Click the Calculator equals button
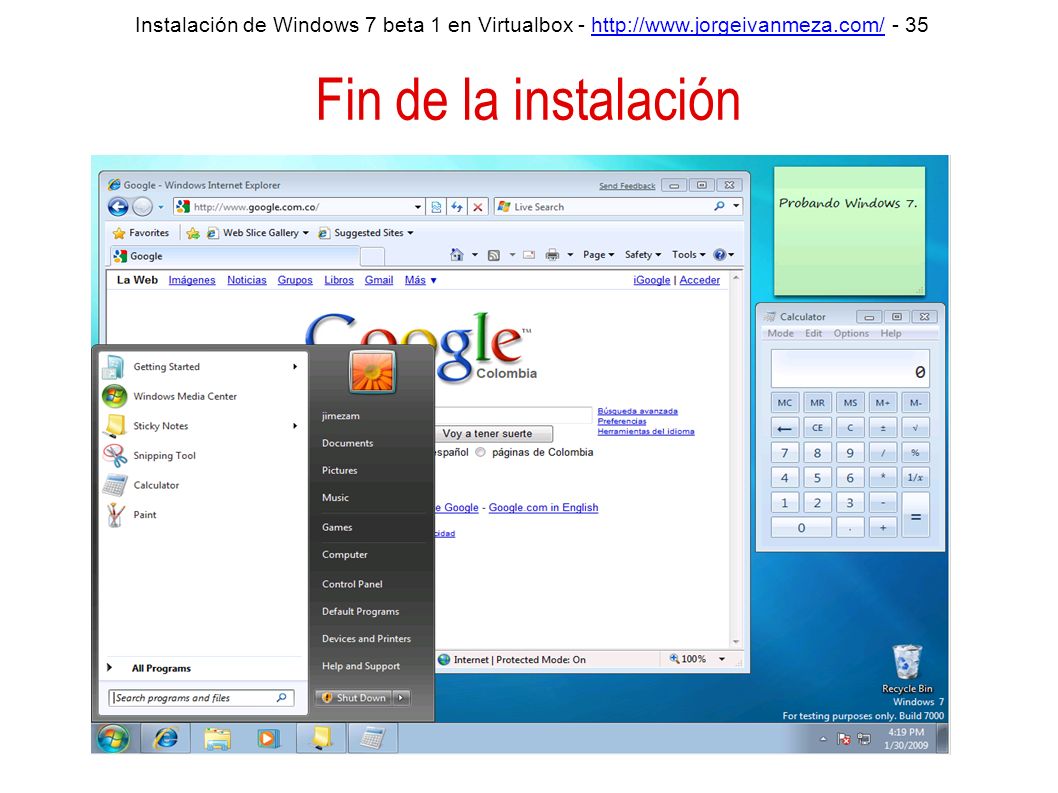This screenshot has width=1058, height=793. 916,515
